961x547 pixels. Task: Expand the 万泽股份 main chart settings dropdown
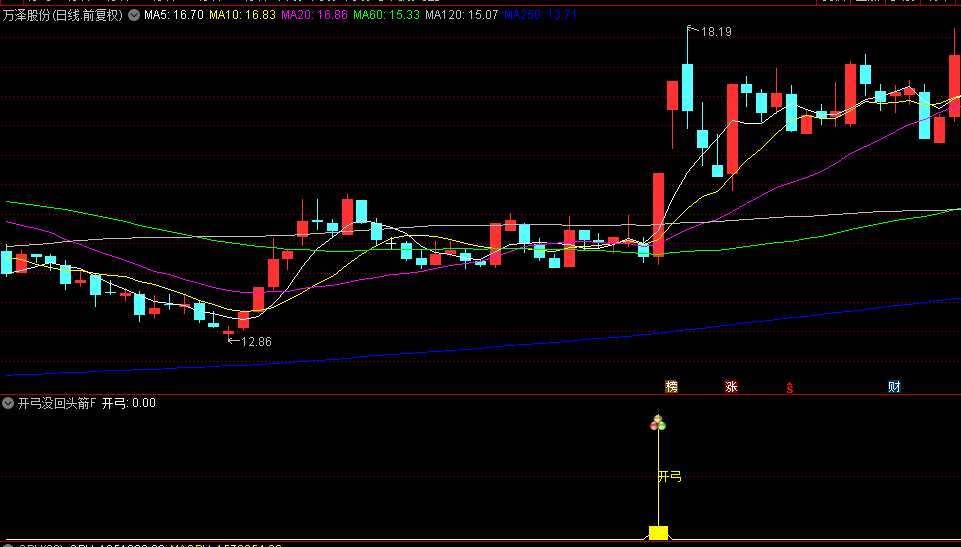(134, 15)
